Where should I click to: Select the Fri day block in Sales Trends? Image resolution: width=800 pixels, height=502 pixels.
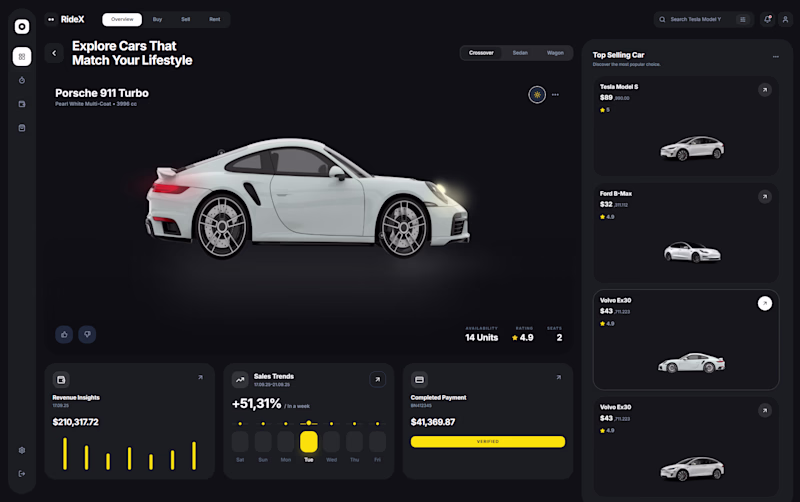(x=378, y=442)
